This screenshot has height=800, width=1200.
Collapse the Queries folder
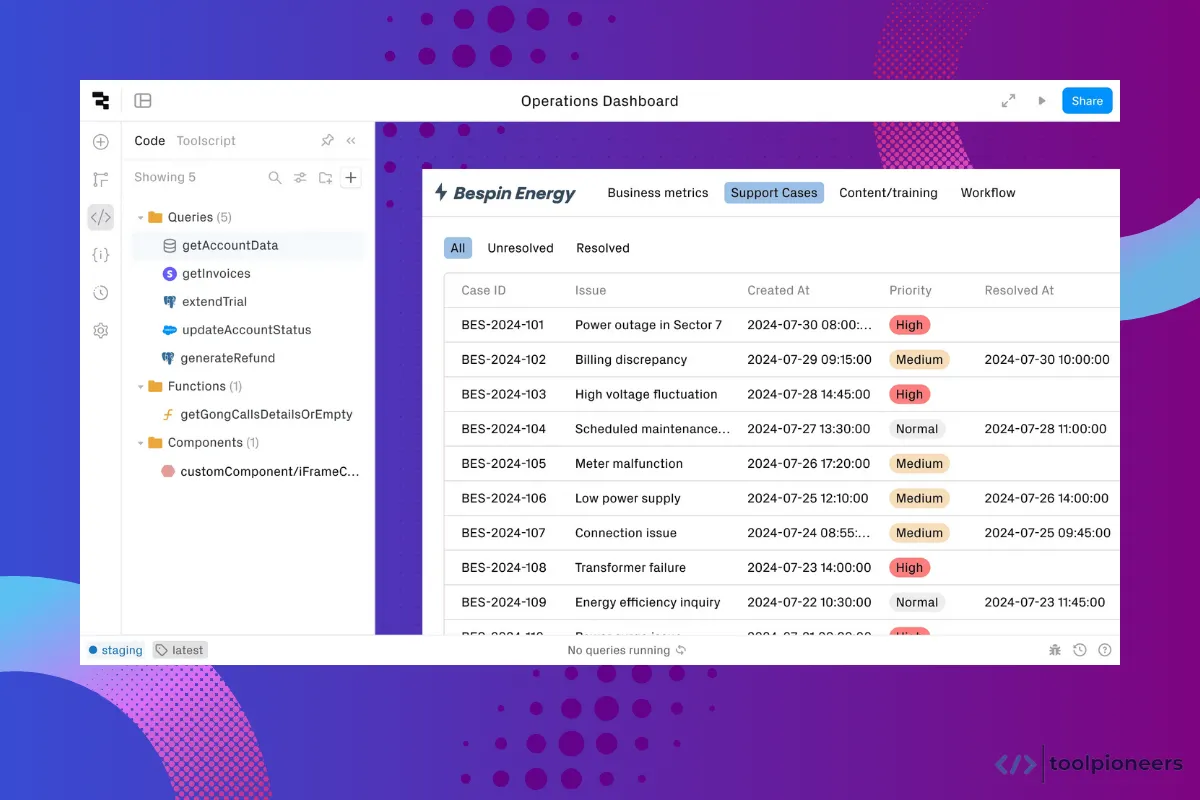[141, 217]
